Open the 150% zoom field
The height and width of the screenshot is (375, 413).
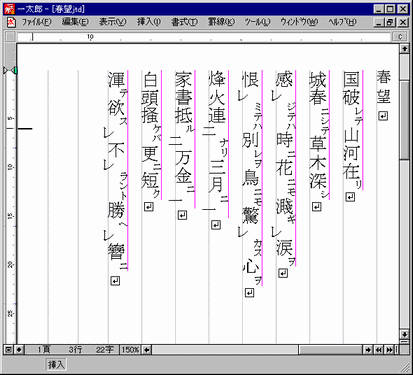[130, 350]
